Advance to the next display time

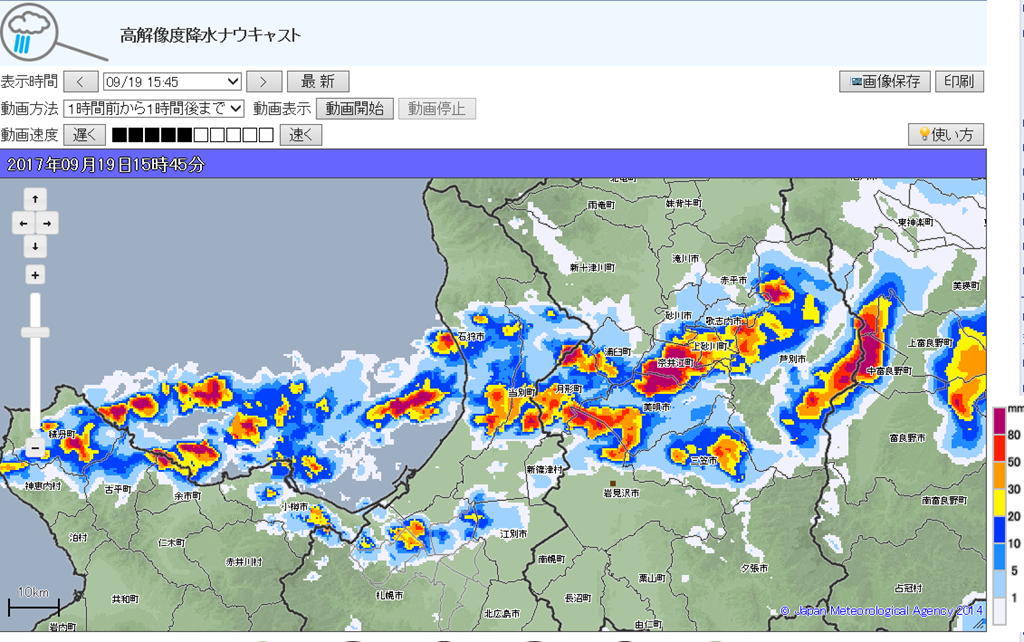(x=263, y=82)
